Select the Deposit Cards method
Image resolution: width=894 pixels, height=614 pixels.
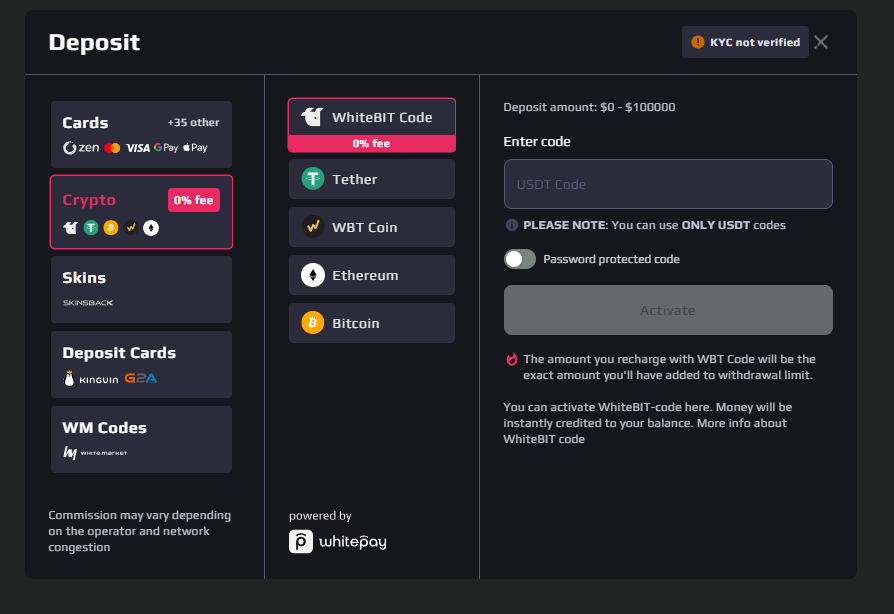pyautogui.click(x=141, y=364)
